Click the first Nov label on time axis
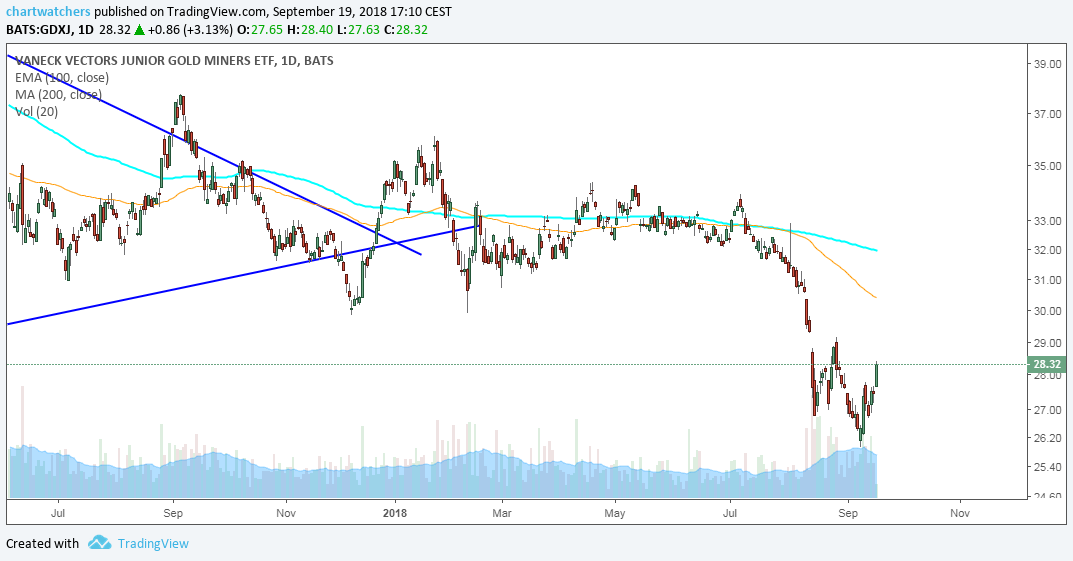1073x561 pixels. click(285, 513)
